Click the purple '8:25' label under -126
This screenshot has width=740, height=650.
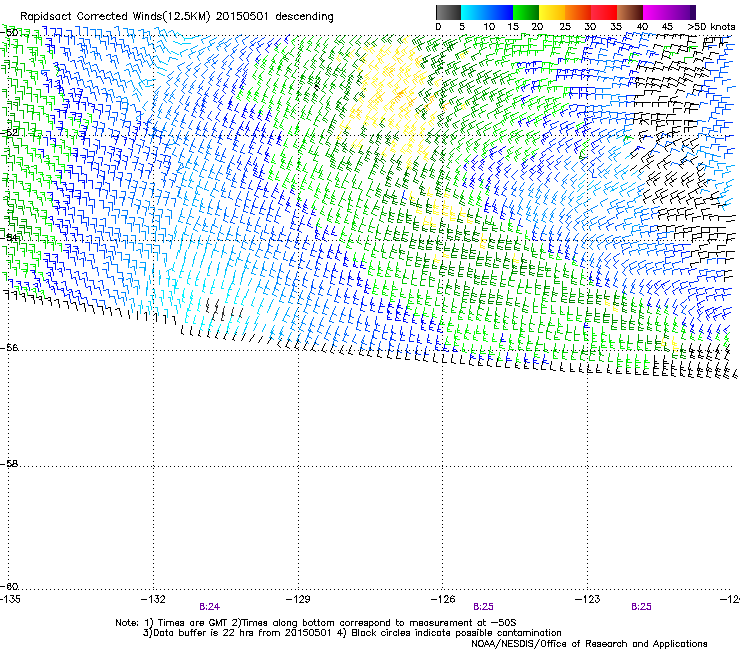click(483, 607)
